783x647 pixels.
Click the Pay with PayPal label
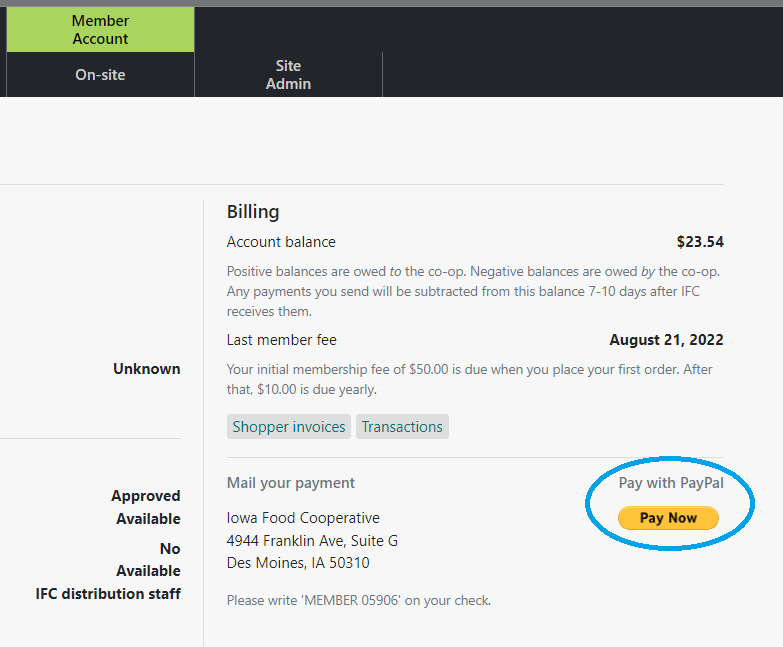[x=670, y=483]
